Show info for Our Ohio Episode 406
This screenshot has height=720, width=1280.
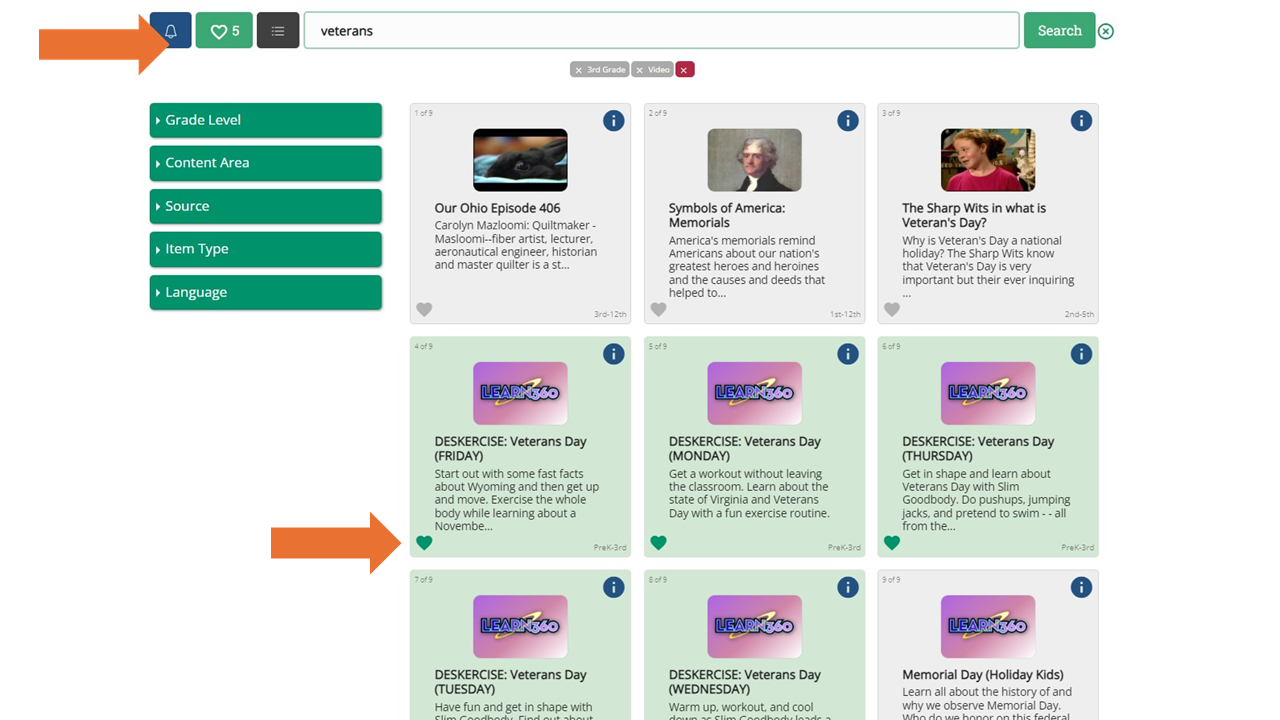614,121
